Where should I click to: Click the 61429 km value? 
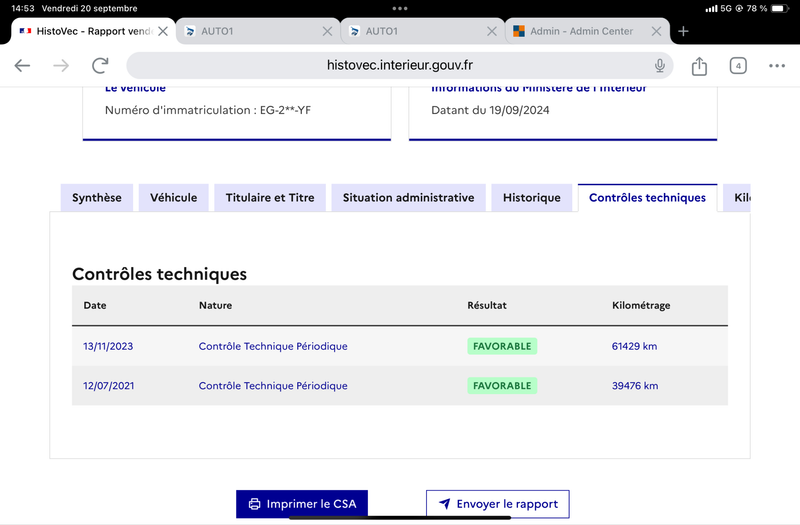634,346
